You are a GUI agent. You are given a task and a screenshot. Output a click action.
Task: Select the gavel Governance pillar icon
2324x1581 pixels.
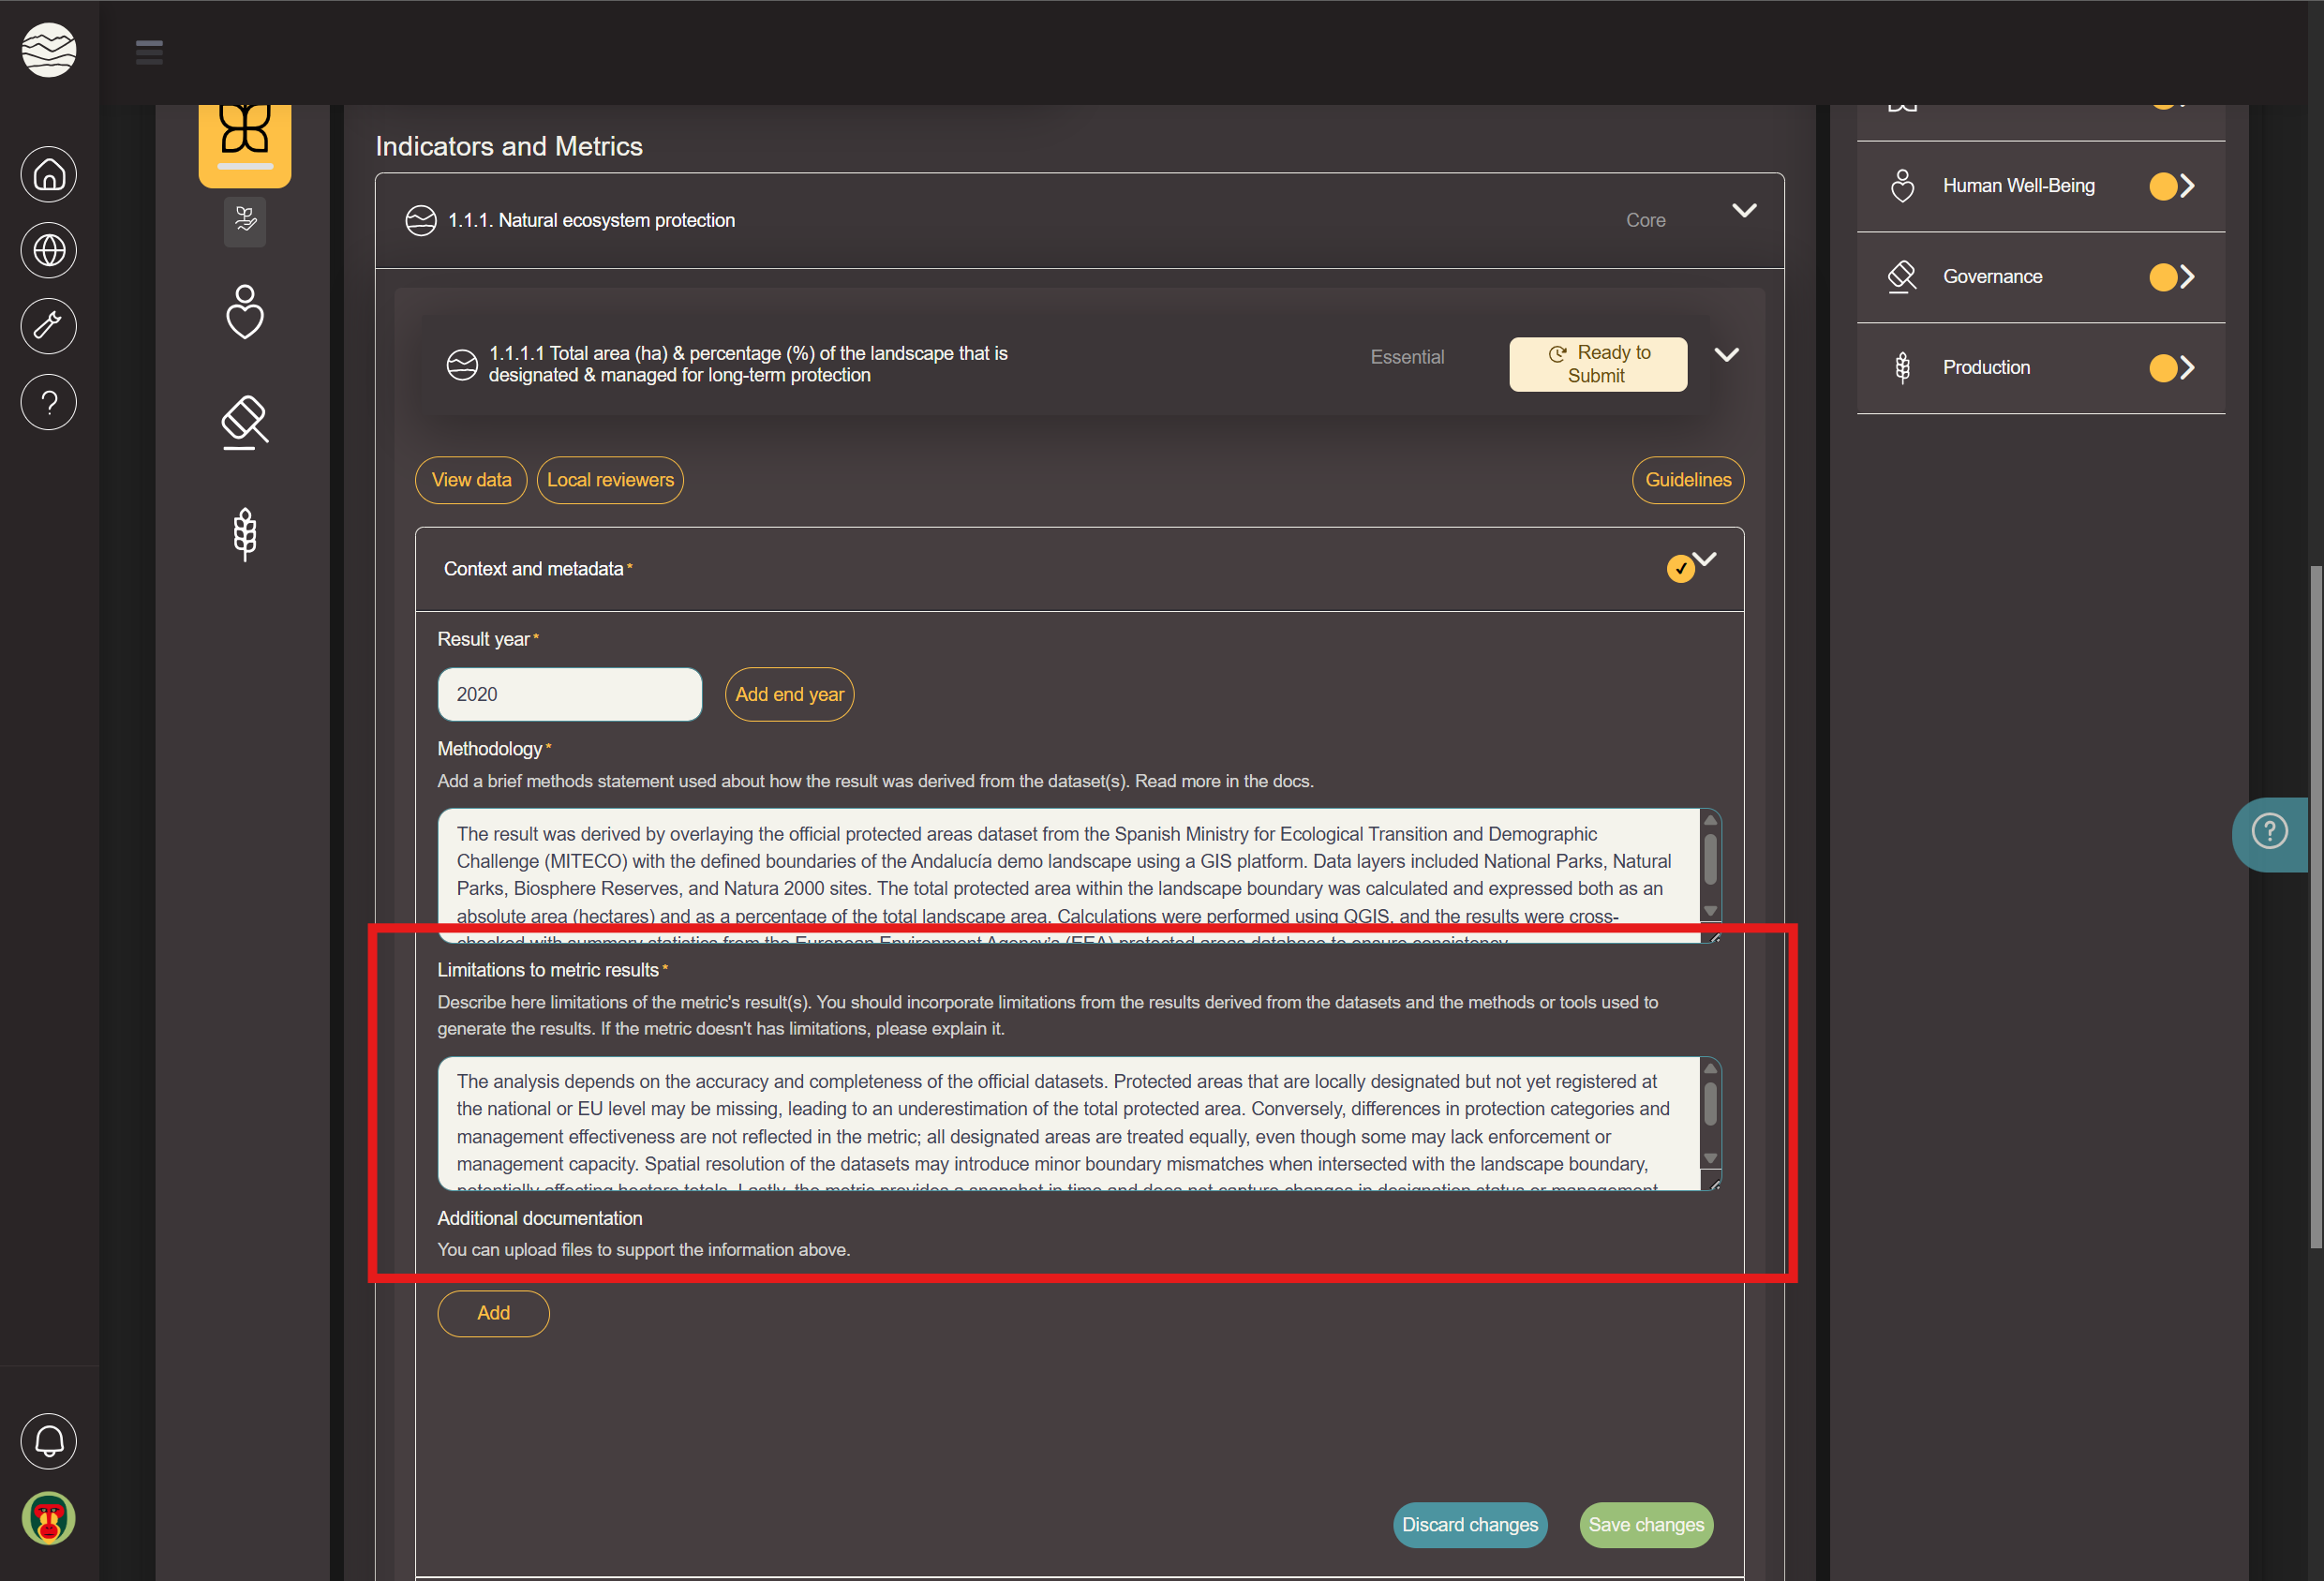tap(245, 422)
